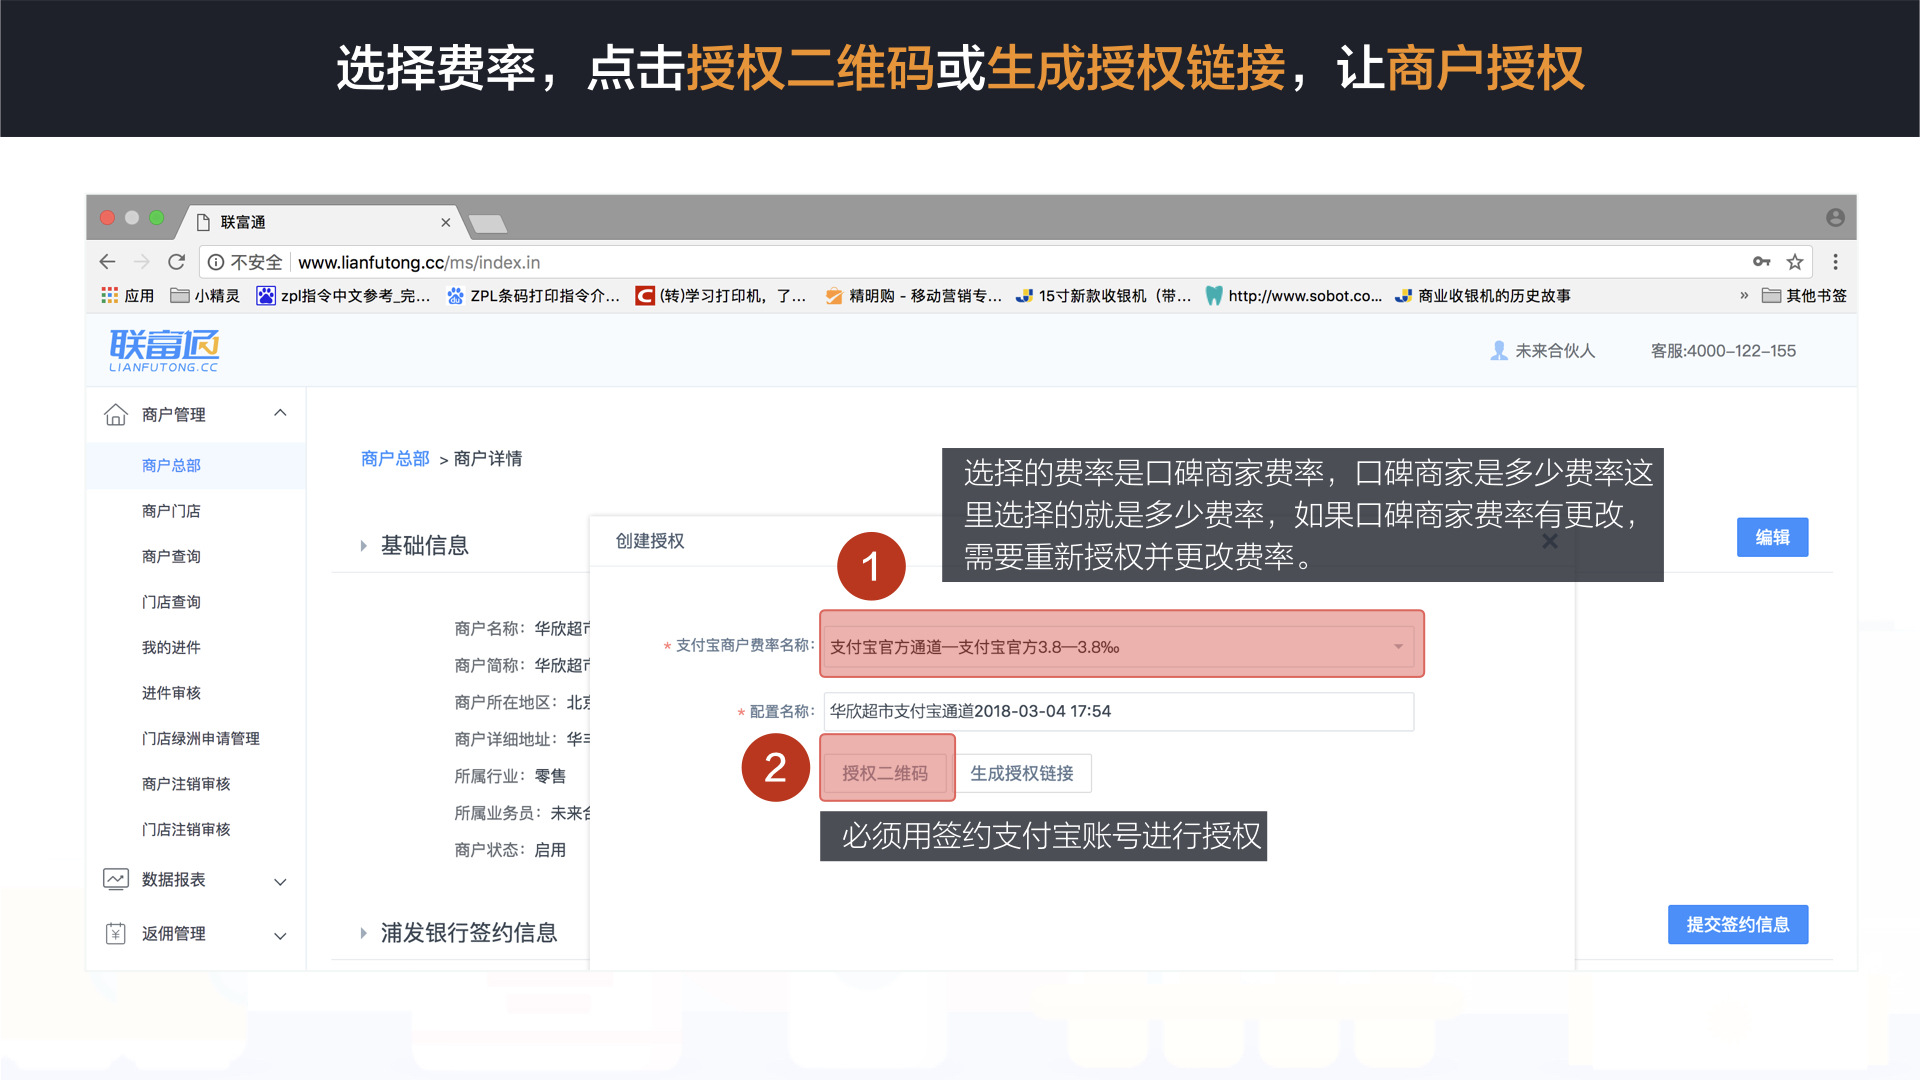This screenshot has width=1920, height=1080.
Task: Click the 配置名称 input field
Action: [x=1118, y=711]
